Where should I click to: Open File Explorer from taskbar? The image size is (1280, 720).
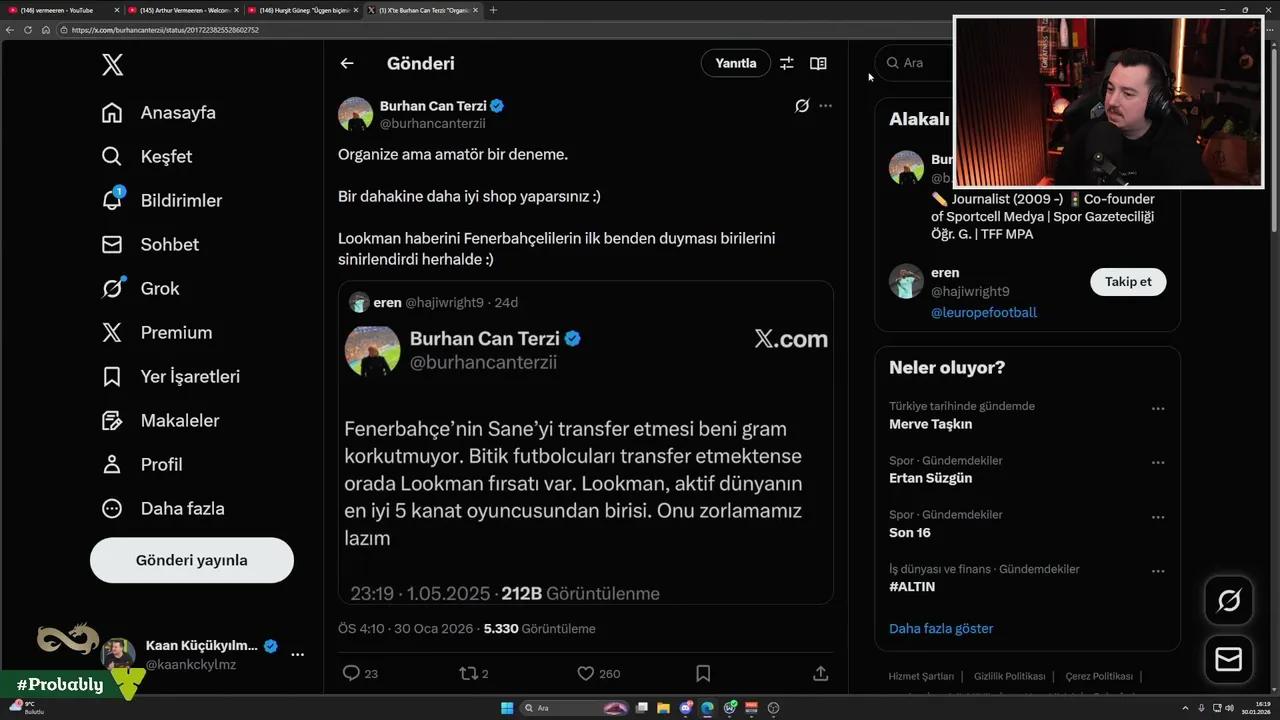[x=664, y=708]
